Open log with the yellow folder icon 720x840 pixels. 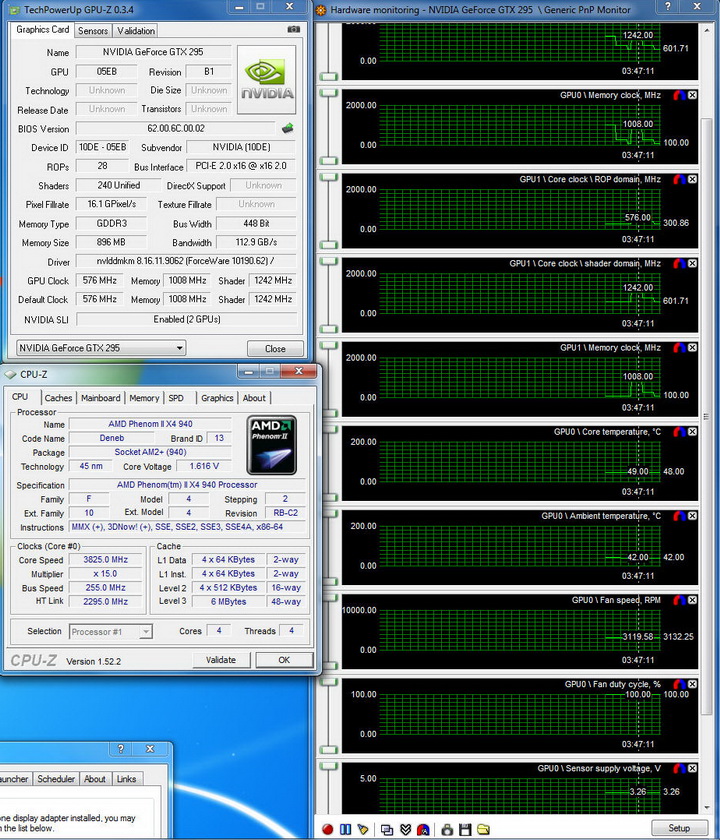[x=483, y=829]
